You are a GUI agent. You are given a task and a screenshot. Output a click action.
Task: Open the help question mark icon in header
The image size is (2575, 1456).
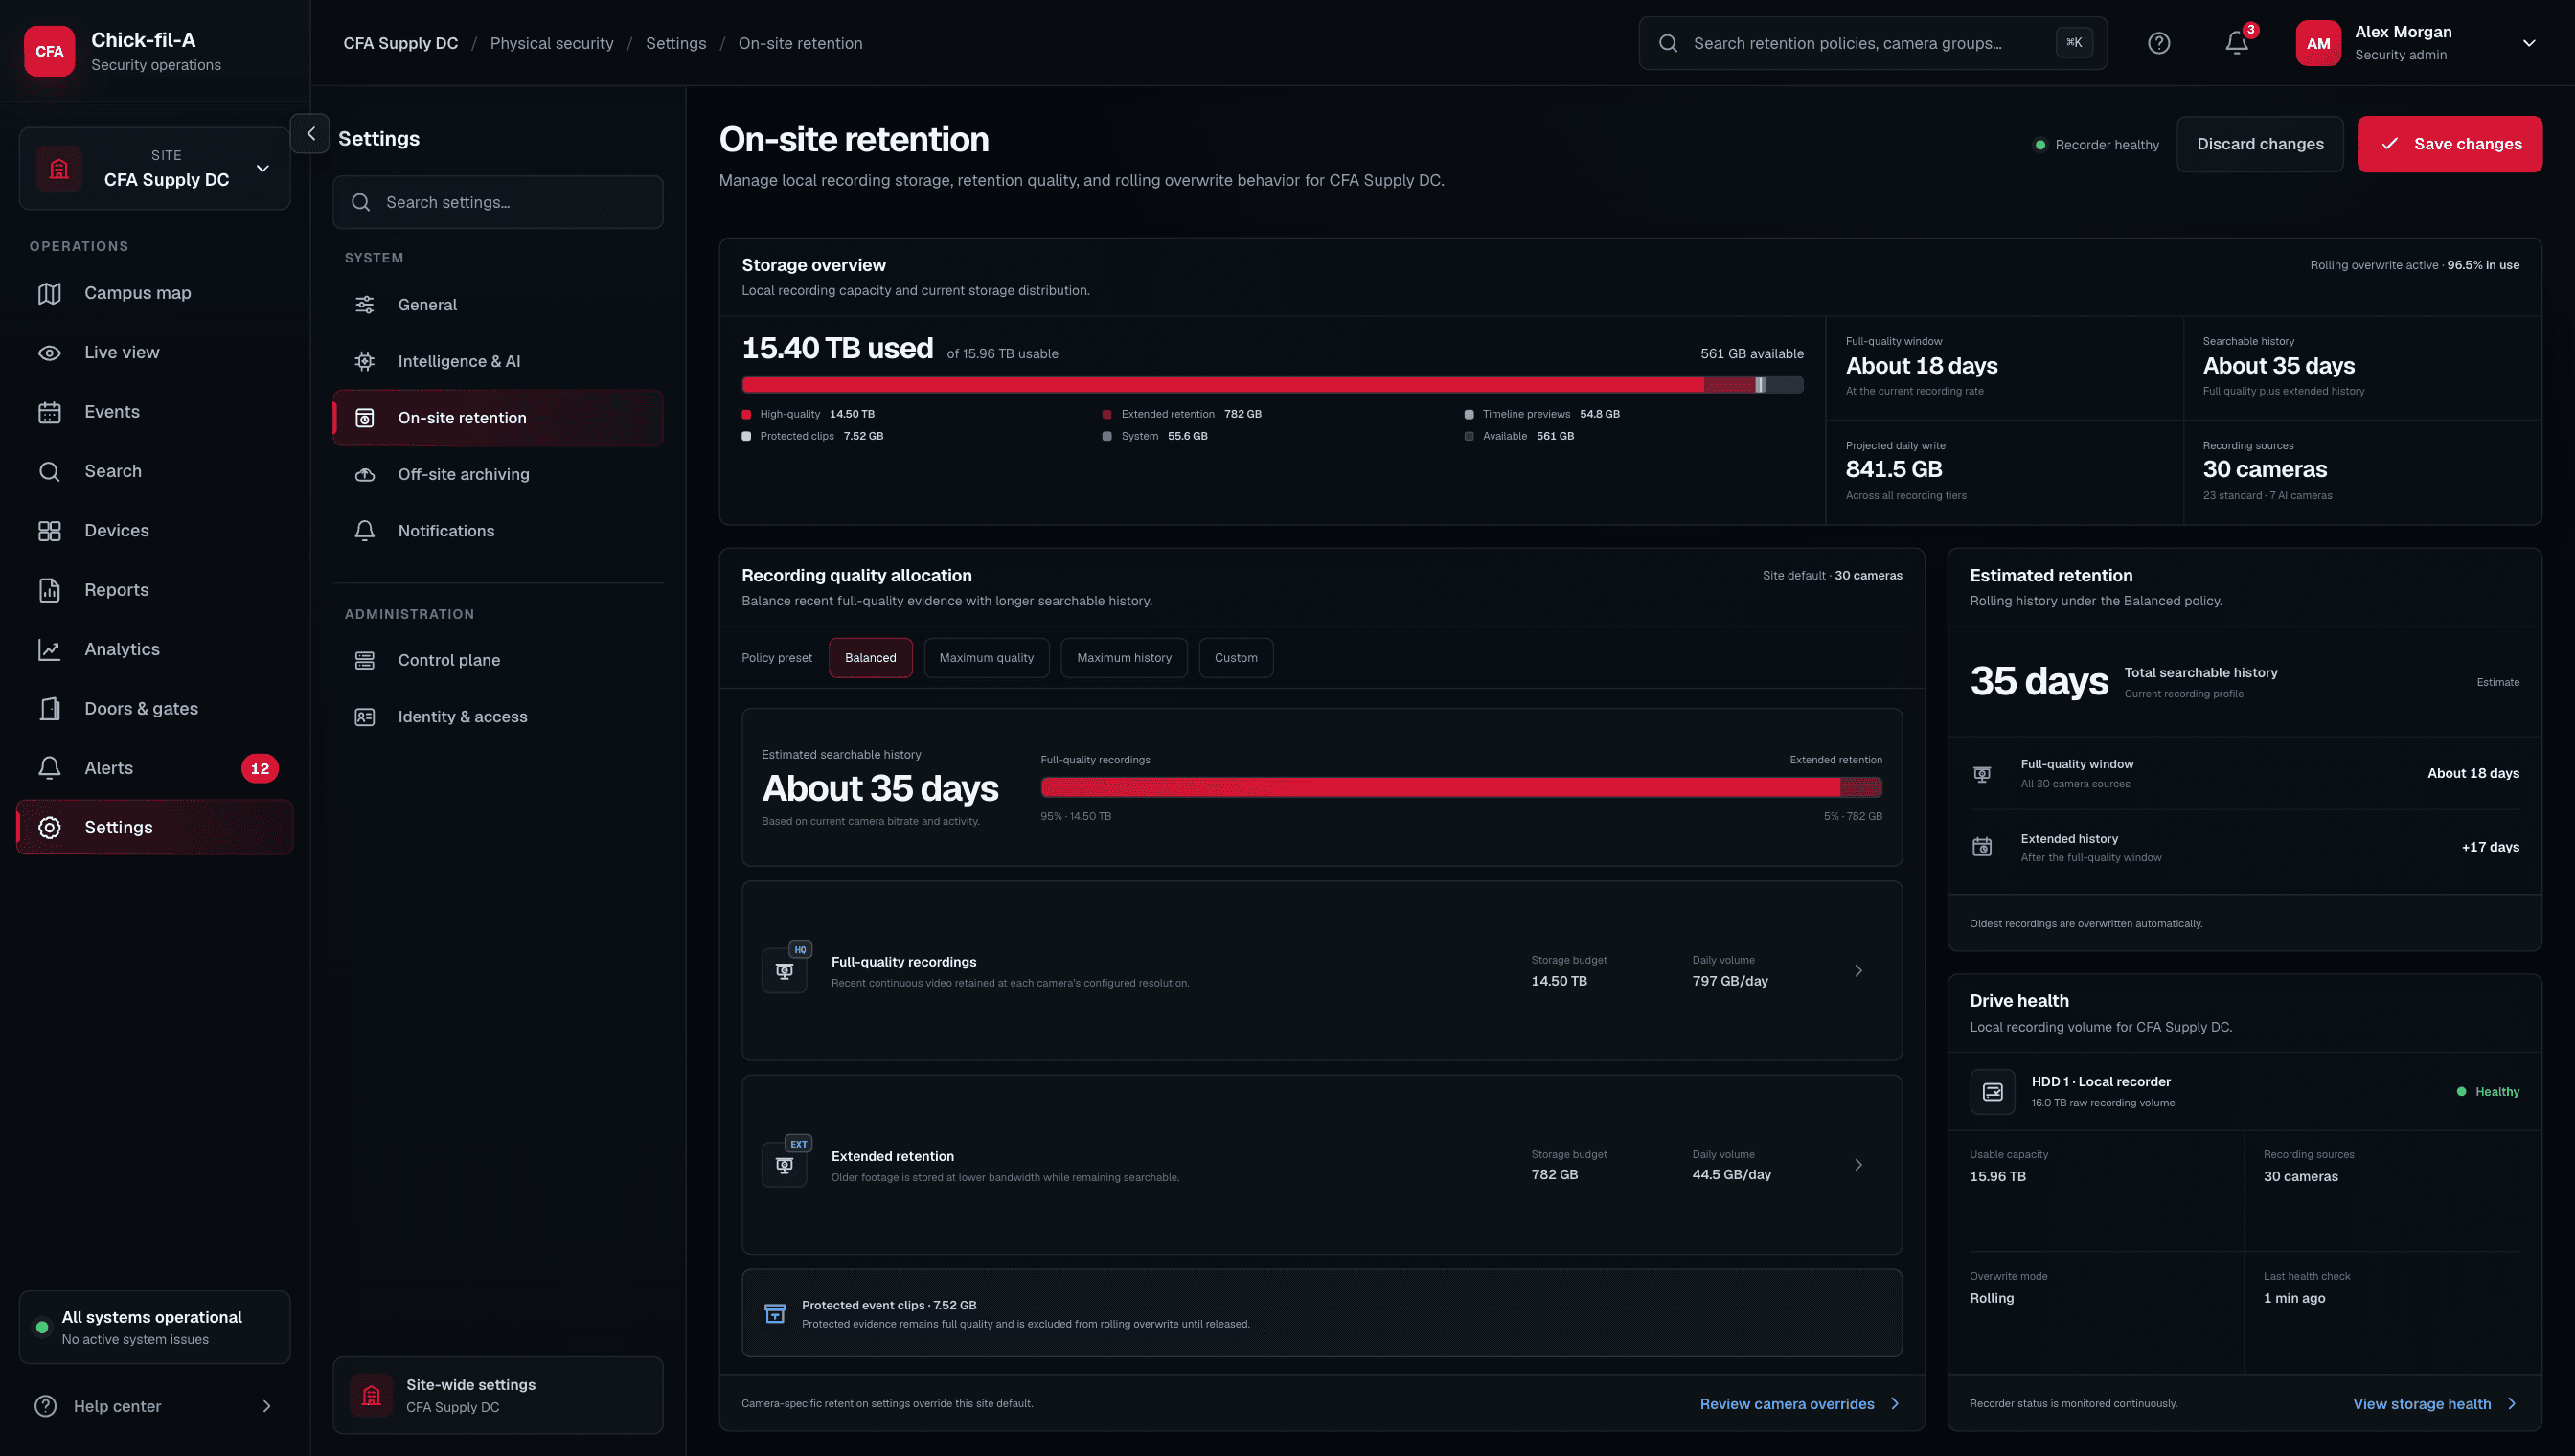coord(2159,43)
